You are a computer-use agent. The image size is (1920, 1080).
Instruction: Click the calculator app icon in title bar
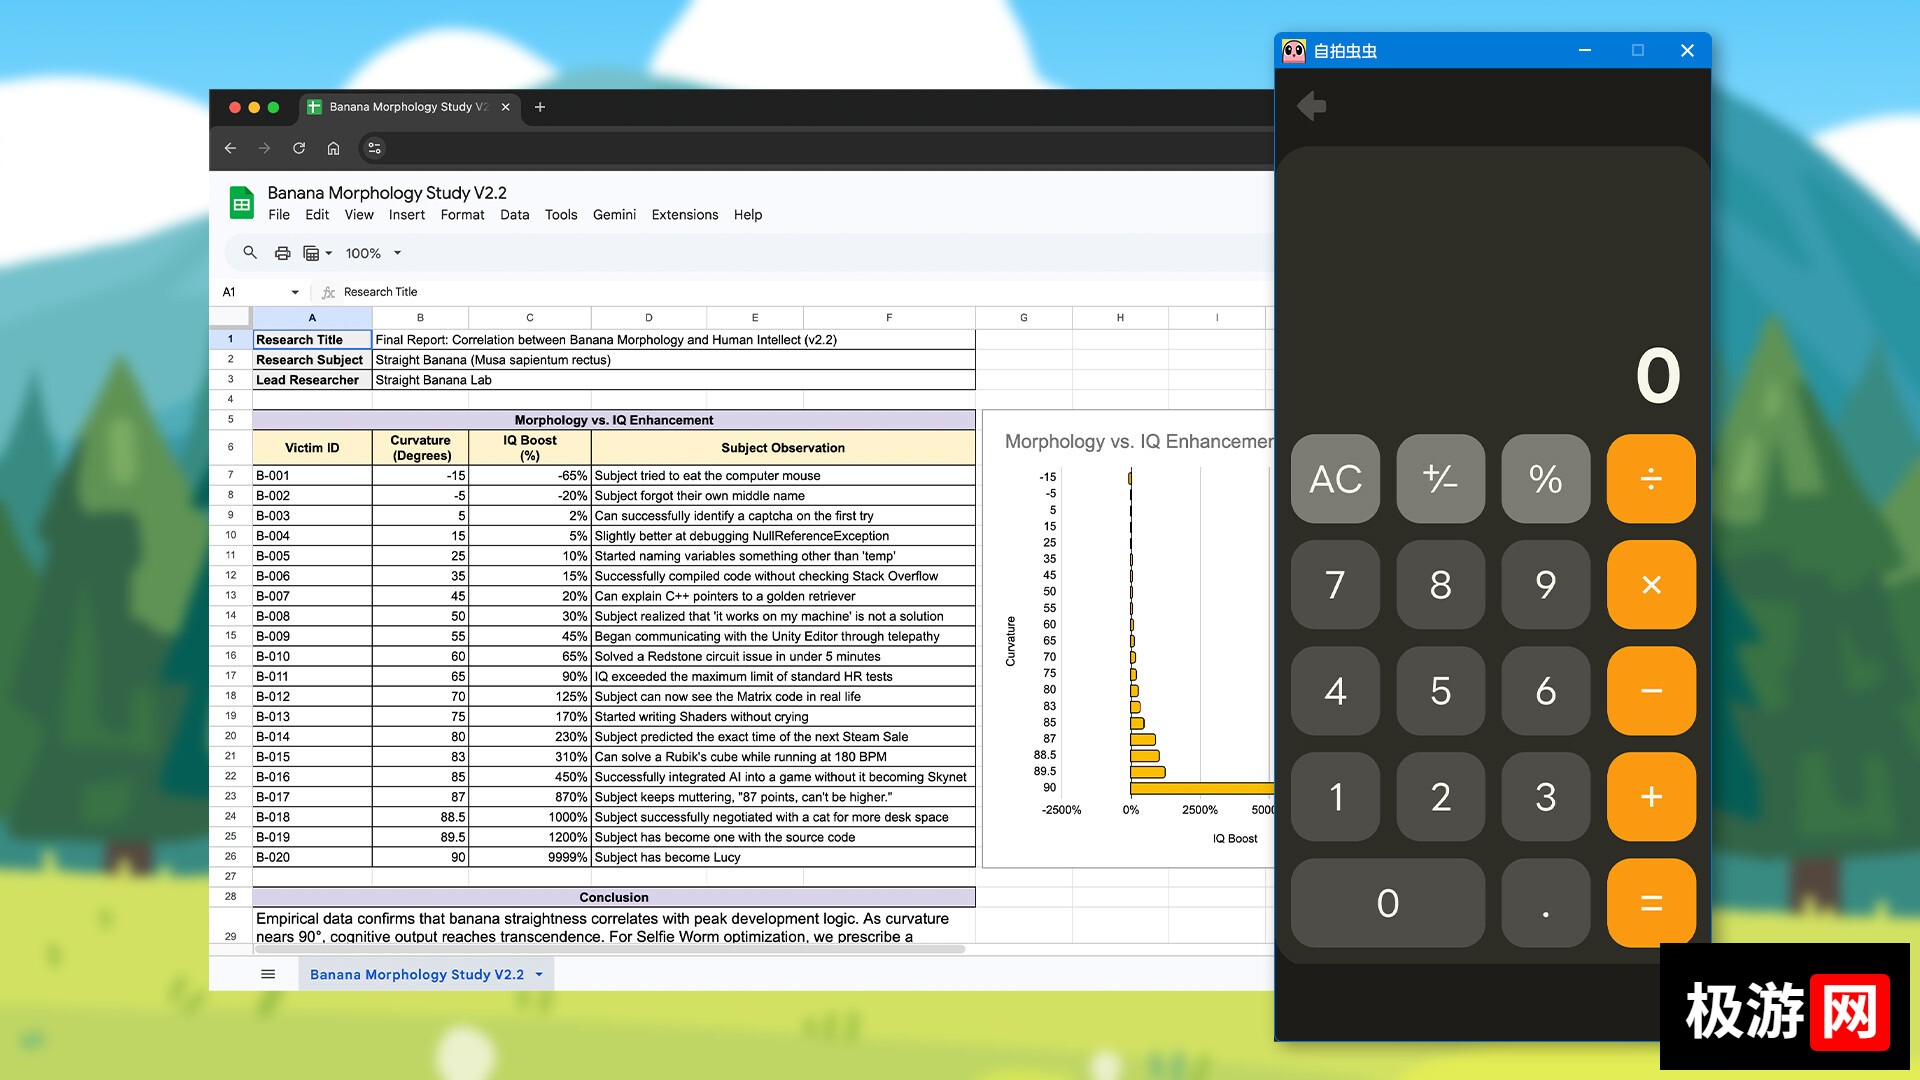(x=1294, y=51)
